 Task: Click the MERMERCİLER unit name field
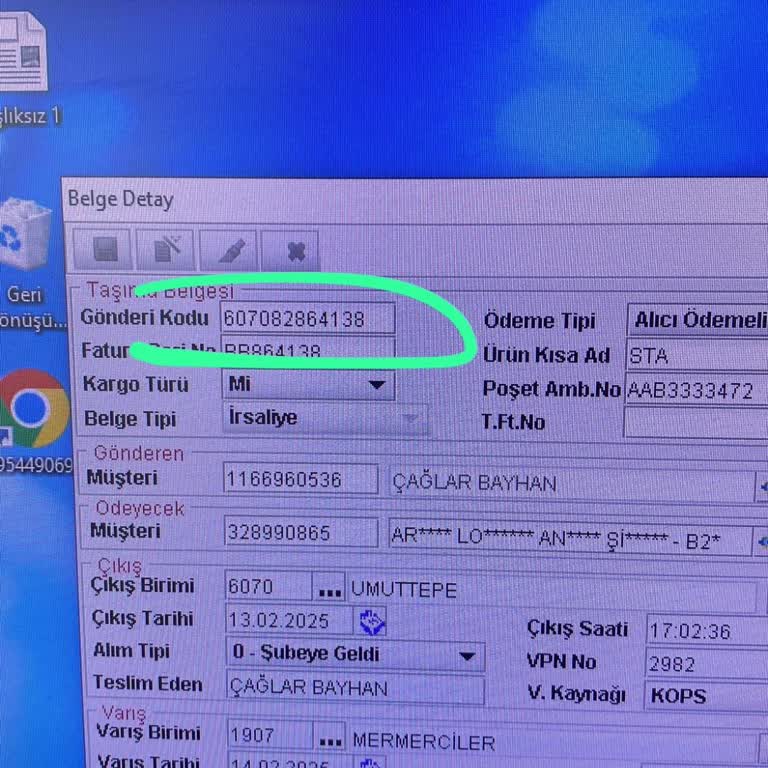click(x=553, y=743)
